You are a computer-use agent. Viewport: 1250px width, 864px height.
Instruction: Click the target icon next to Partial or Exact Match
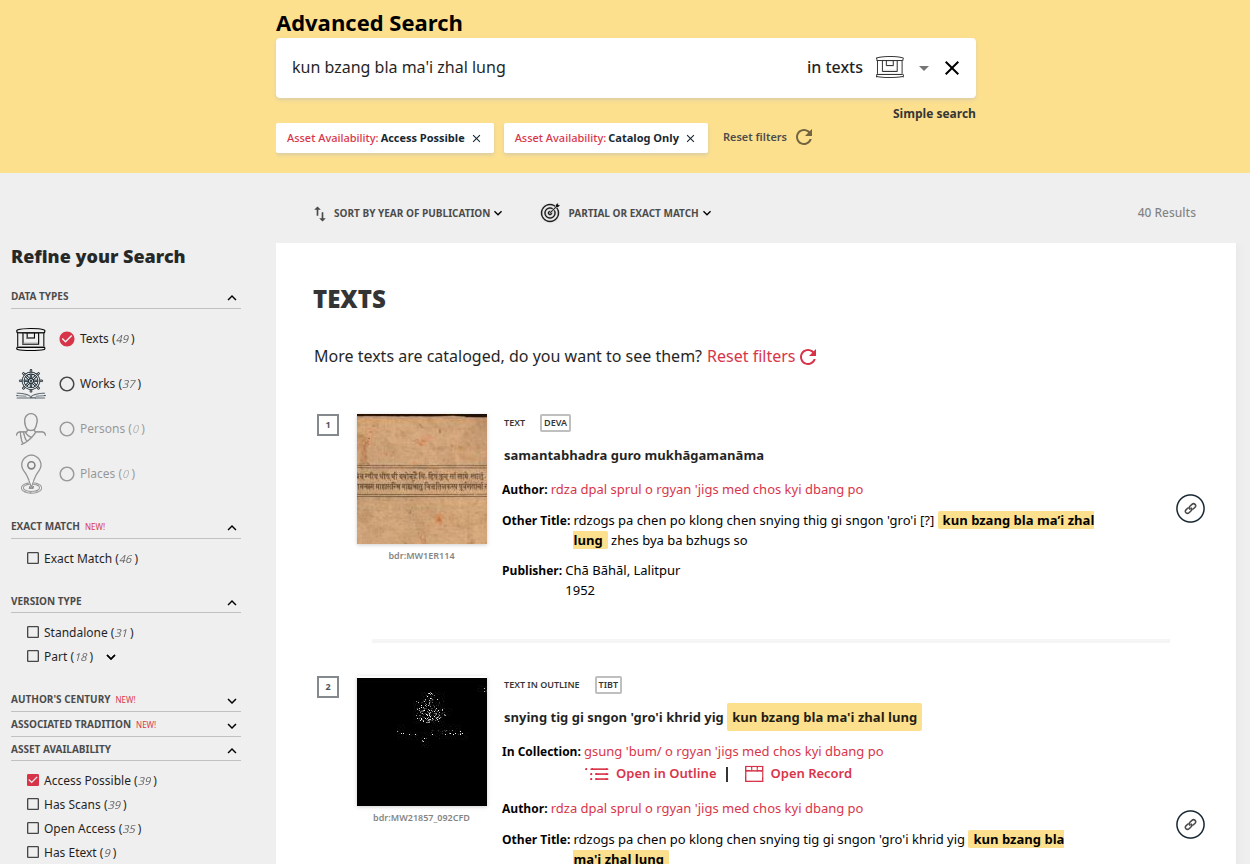[x=549, y=212]
